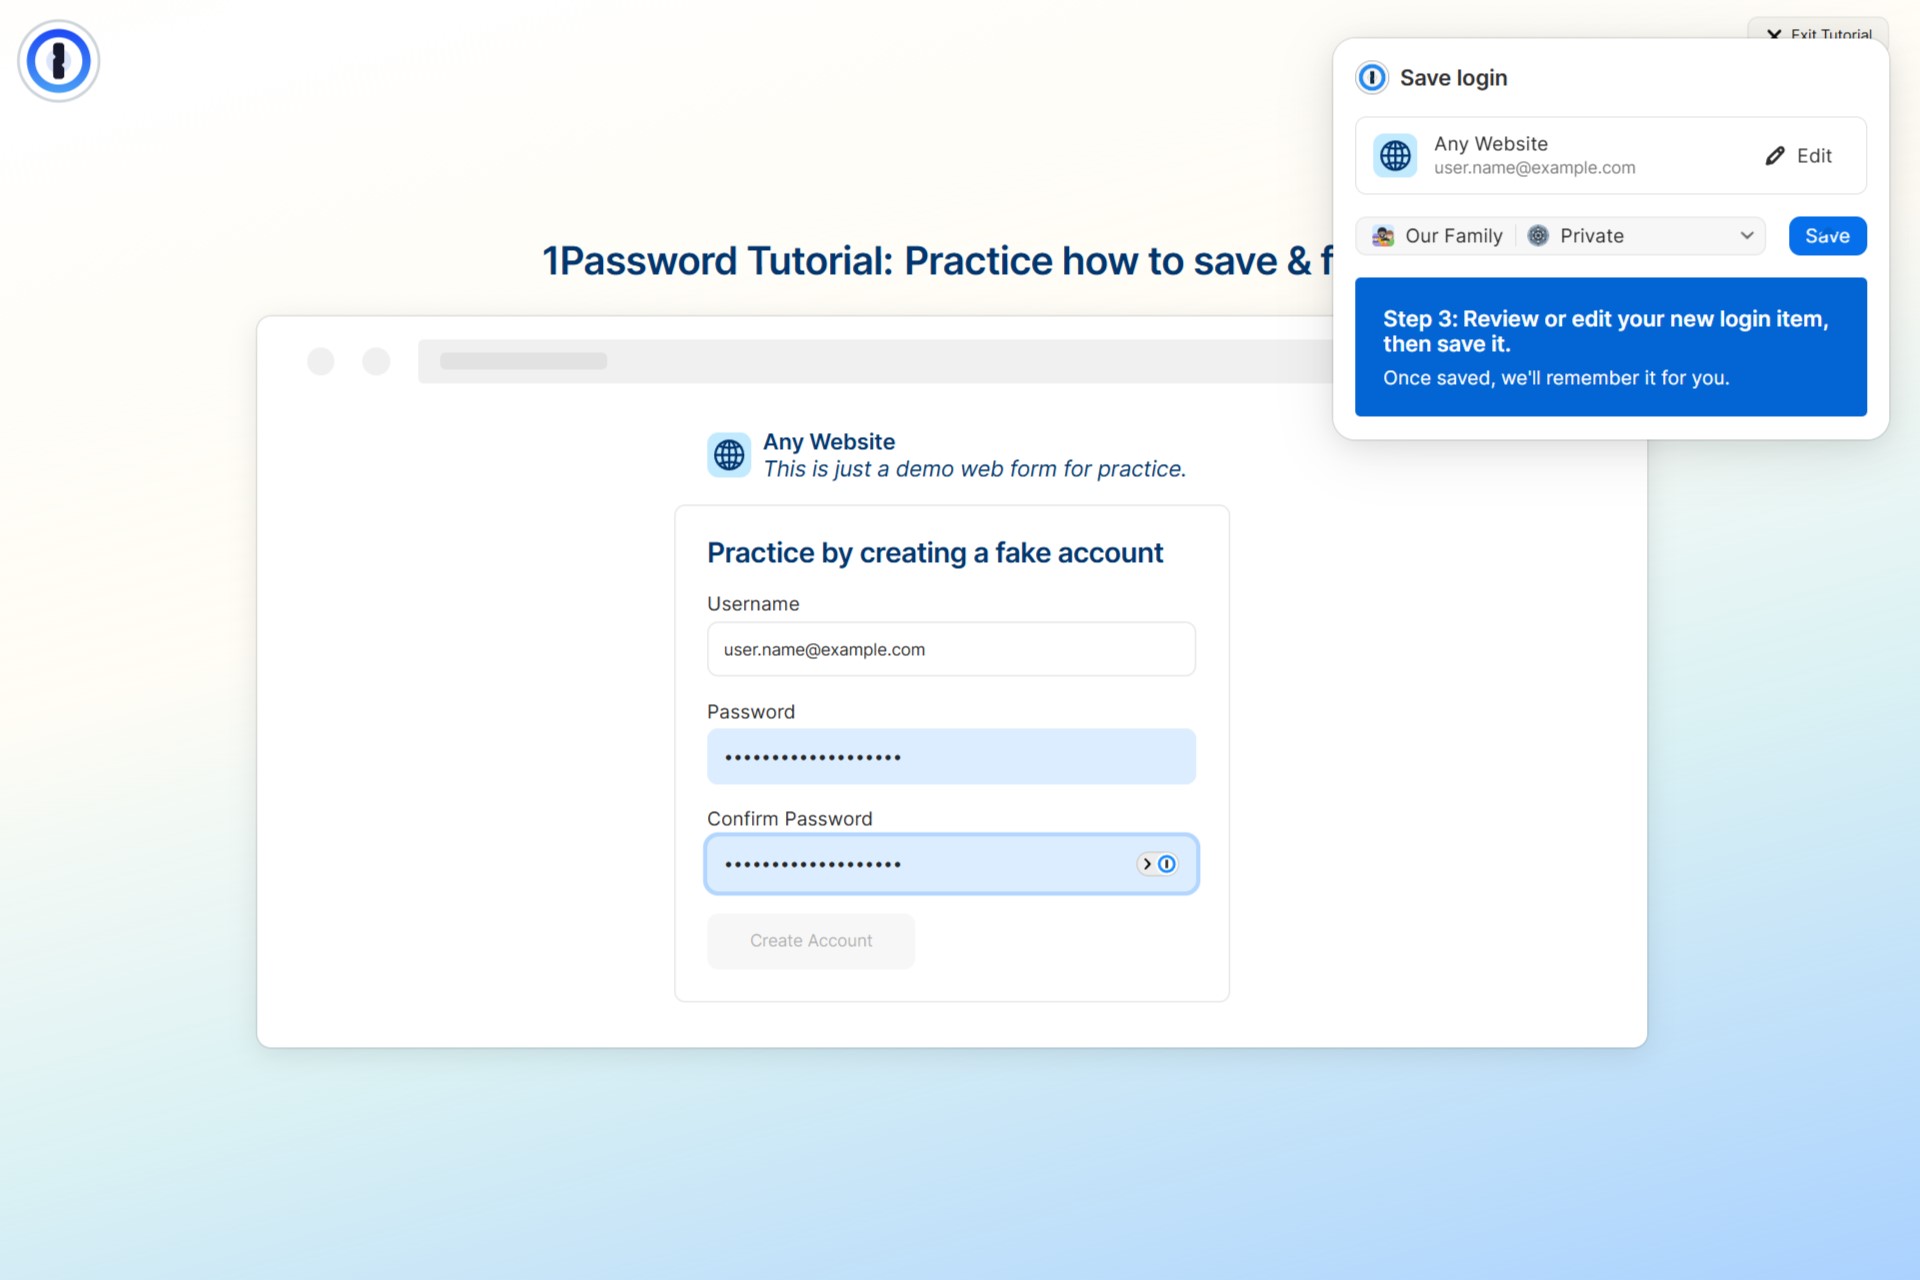Click the Private vault globe icon
The image size is (1920, 1280).
point(1539,234)
